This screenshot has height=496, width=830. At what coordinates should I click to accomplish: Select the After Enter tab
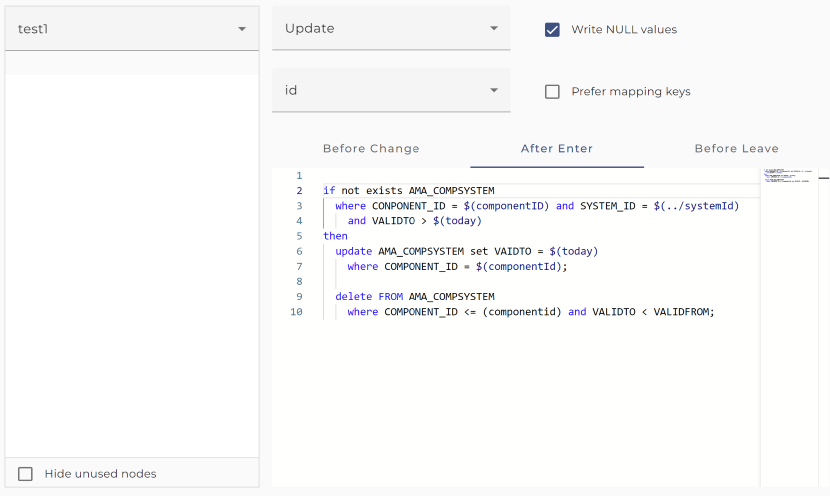tap(557, 149)
